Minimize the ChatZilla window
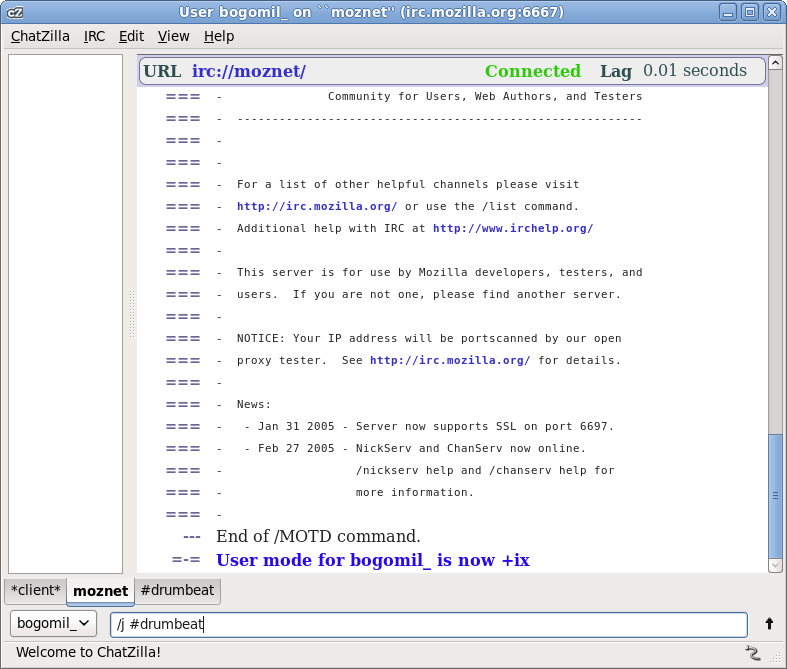 coord(727,12)
